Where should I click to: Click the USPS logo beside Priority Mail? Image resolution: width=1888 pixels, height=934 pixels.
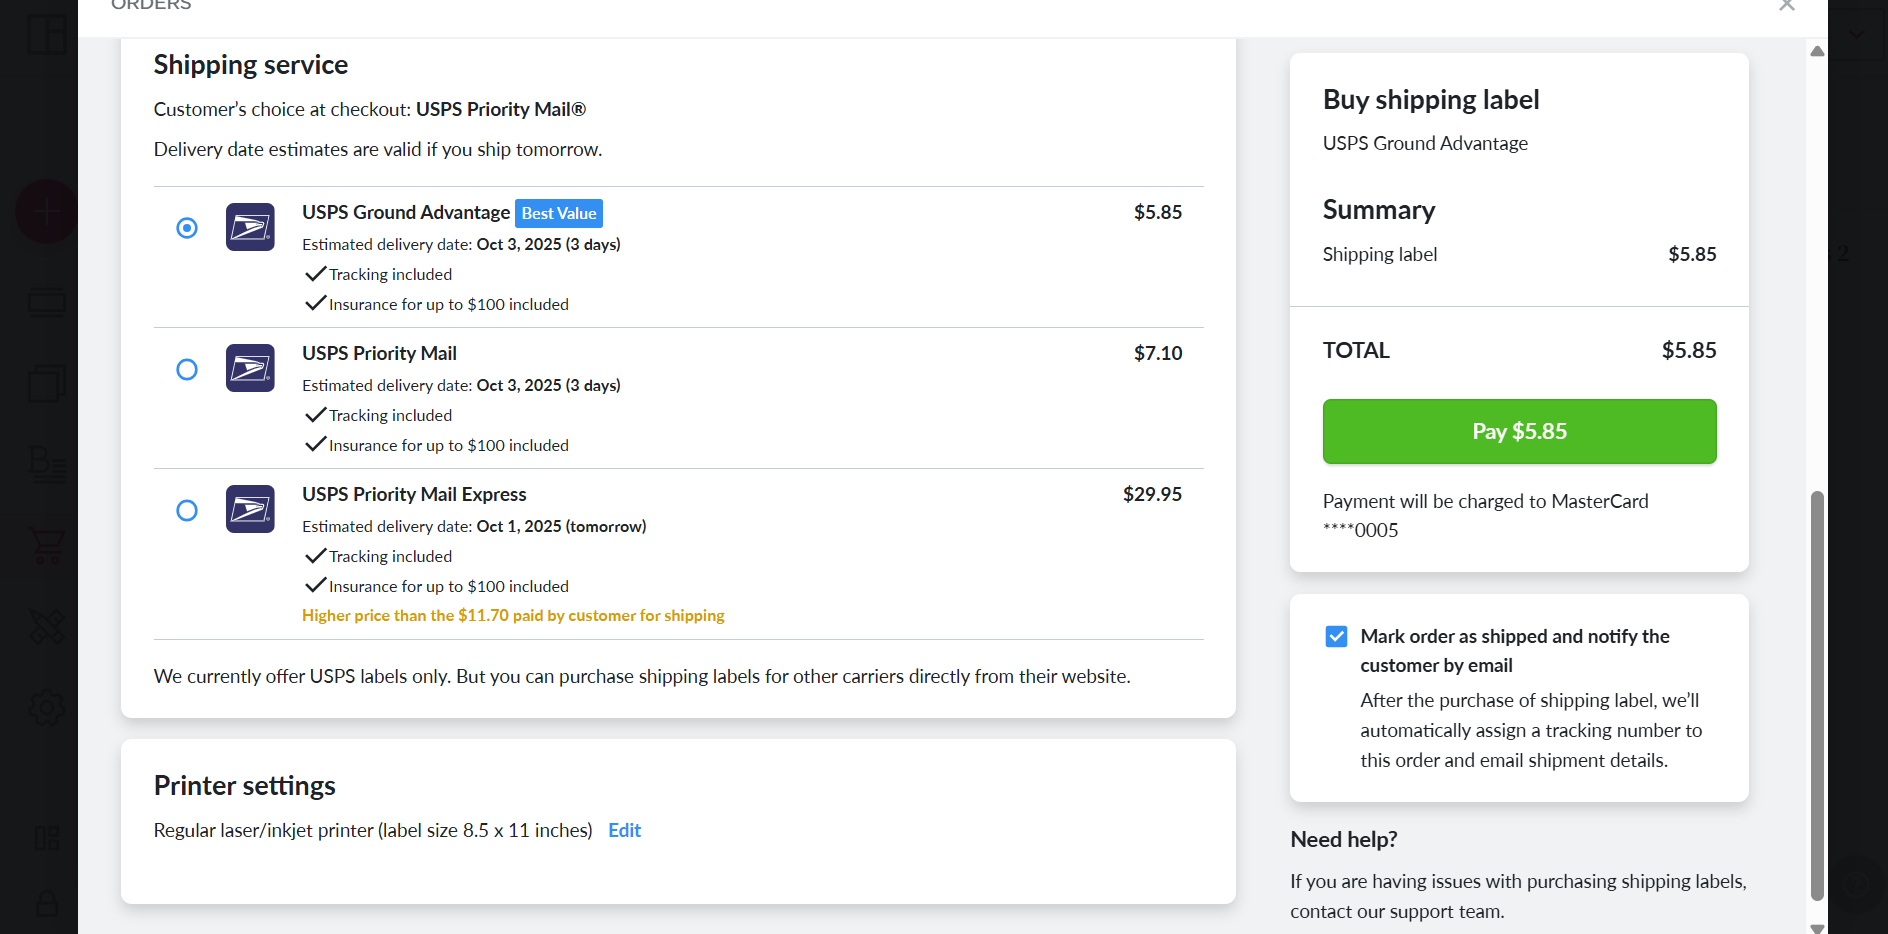(x=250, y=368)
